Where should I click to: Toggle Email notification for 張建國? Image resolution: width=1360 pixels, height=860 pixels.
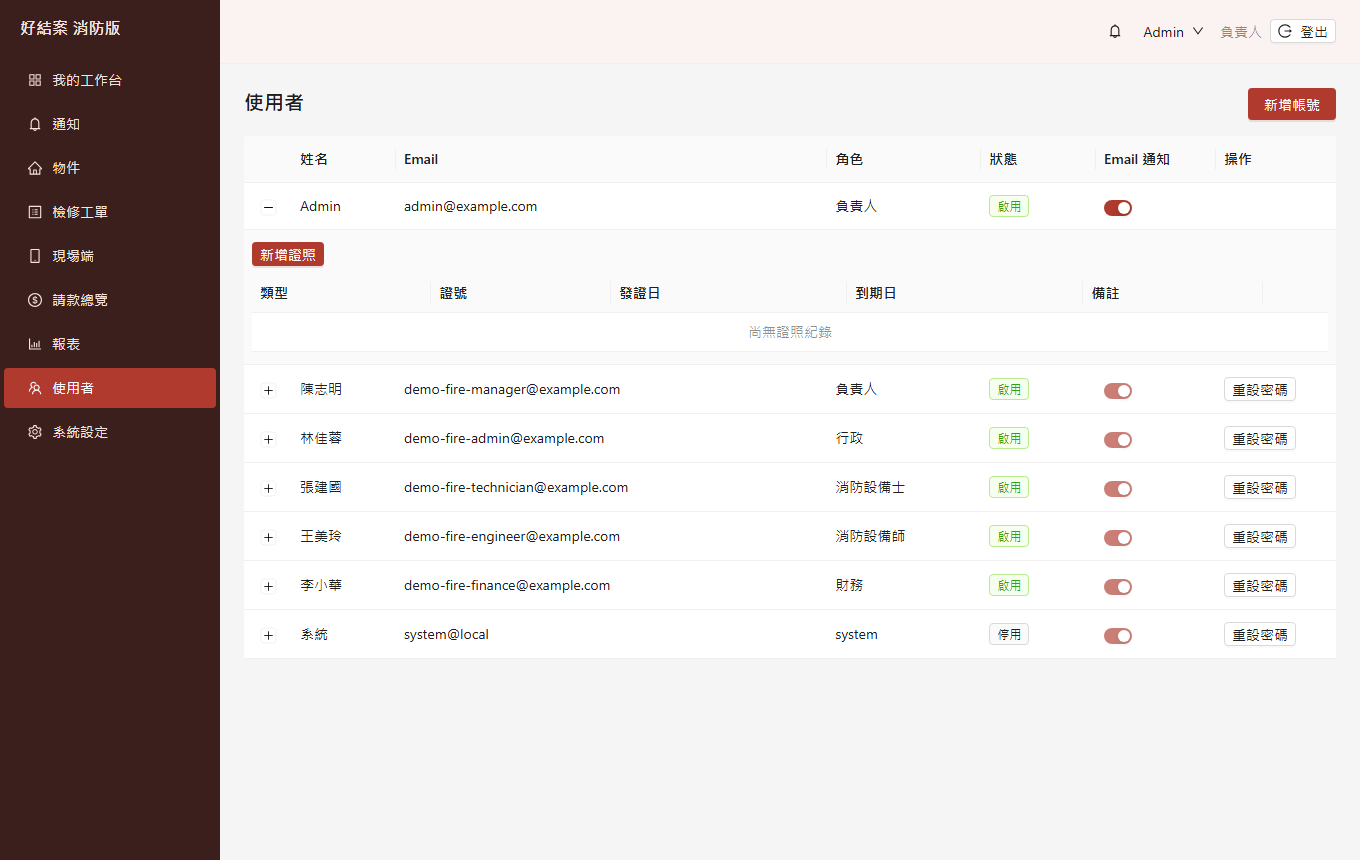pyautogui.click(x=1118, y=489)
